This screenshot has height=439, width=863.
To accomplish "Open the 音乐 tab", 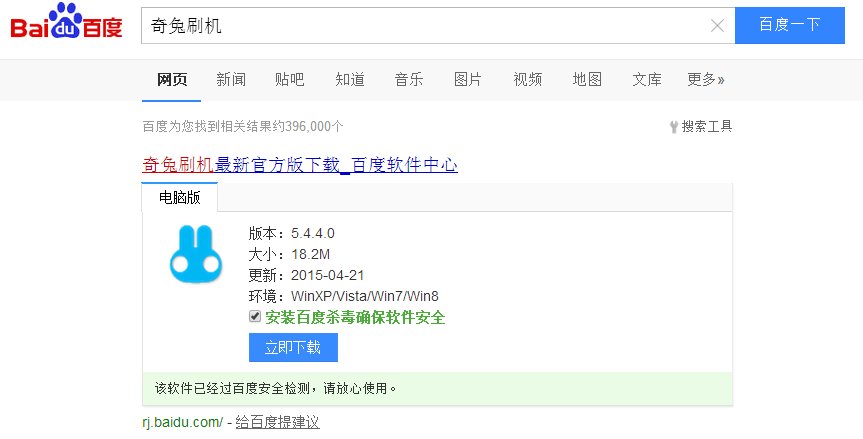I will coord(409,80).
